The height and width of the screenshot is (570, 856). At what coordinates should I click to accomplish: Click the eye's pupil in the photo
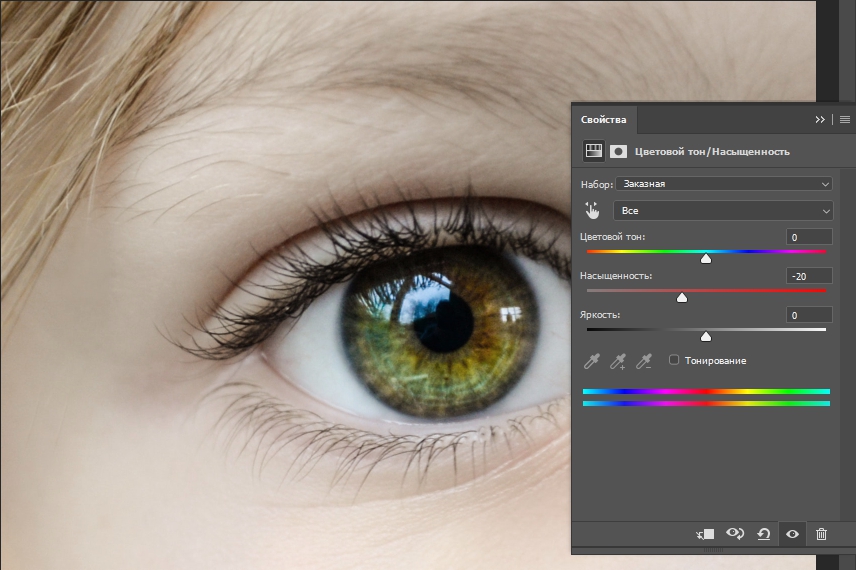(x=443, y=324)
